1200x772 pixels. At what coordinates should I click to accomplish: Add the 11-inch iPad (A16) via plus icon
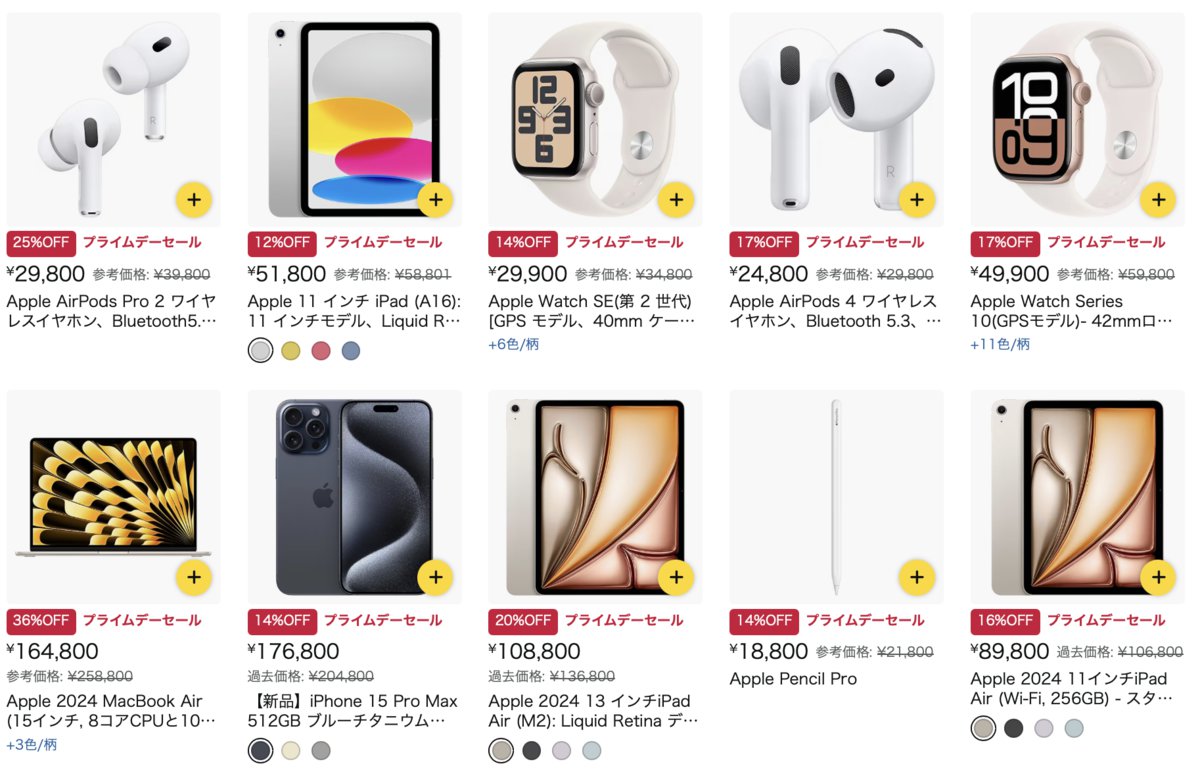click(435, 200)
